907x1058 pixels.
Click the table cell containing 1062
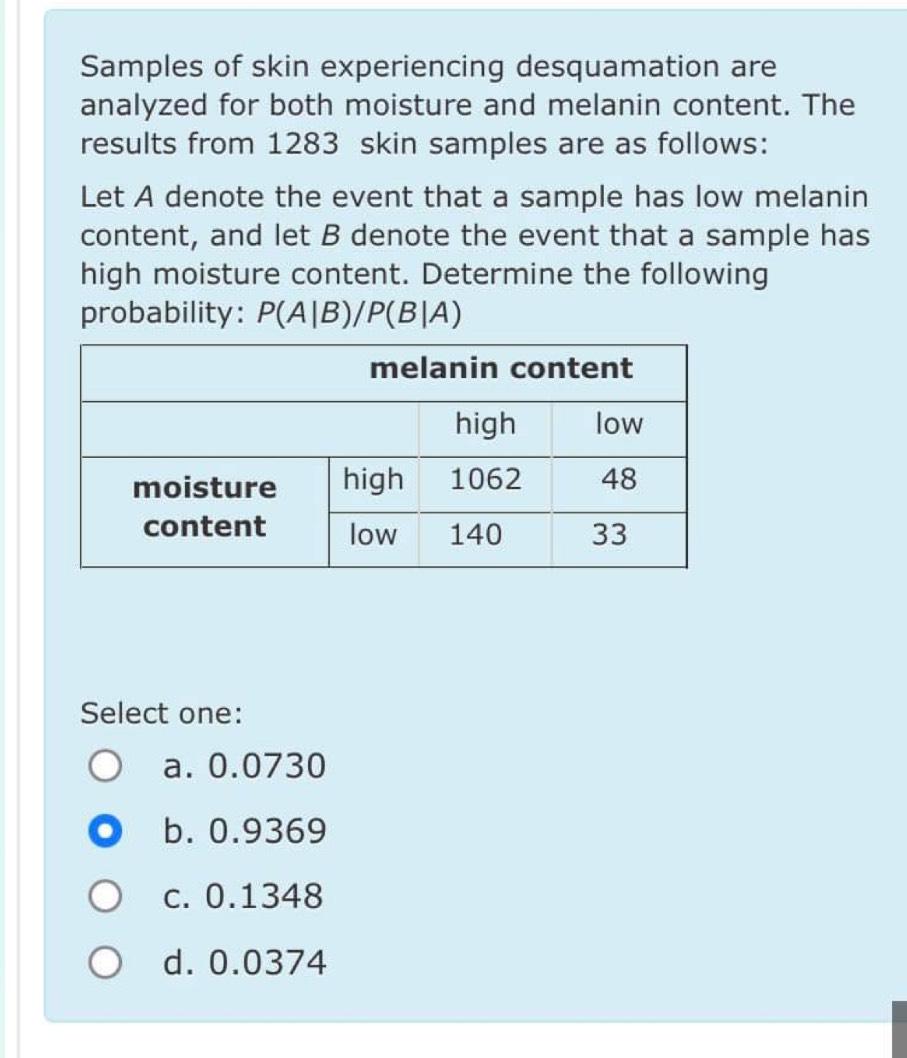(484, 480)
